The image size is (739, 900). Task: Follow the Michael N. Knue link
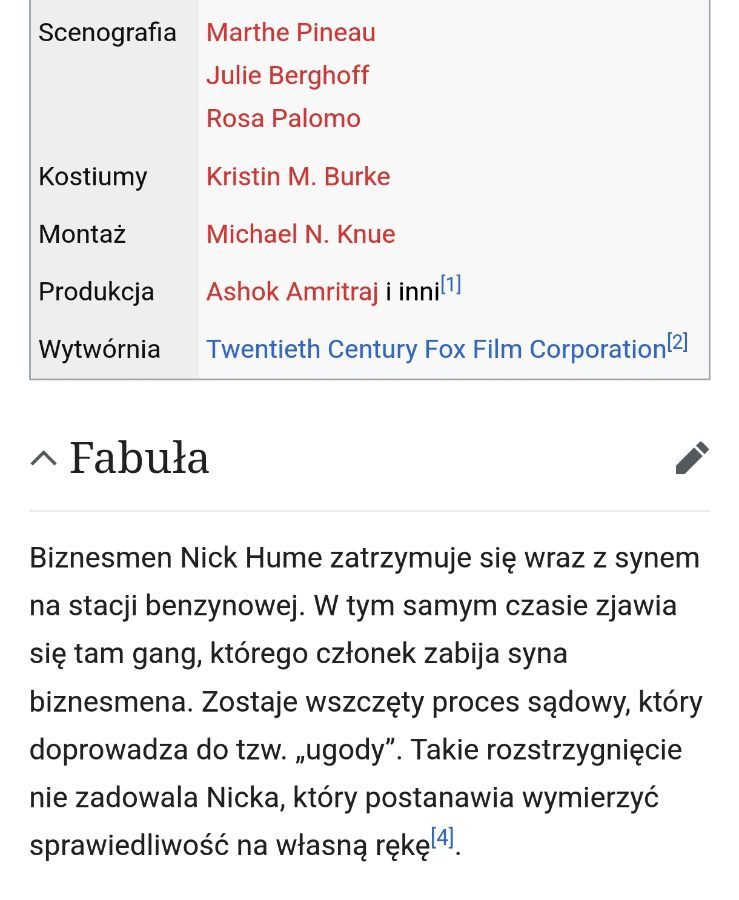[x=301, y=234]
